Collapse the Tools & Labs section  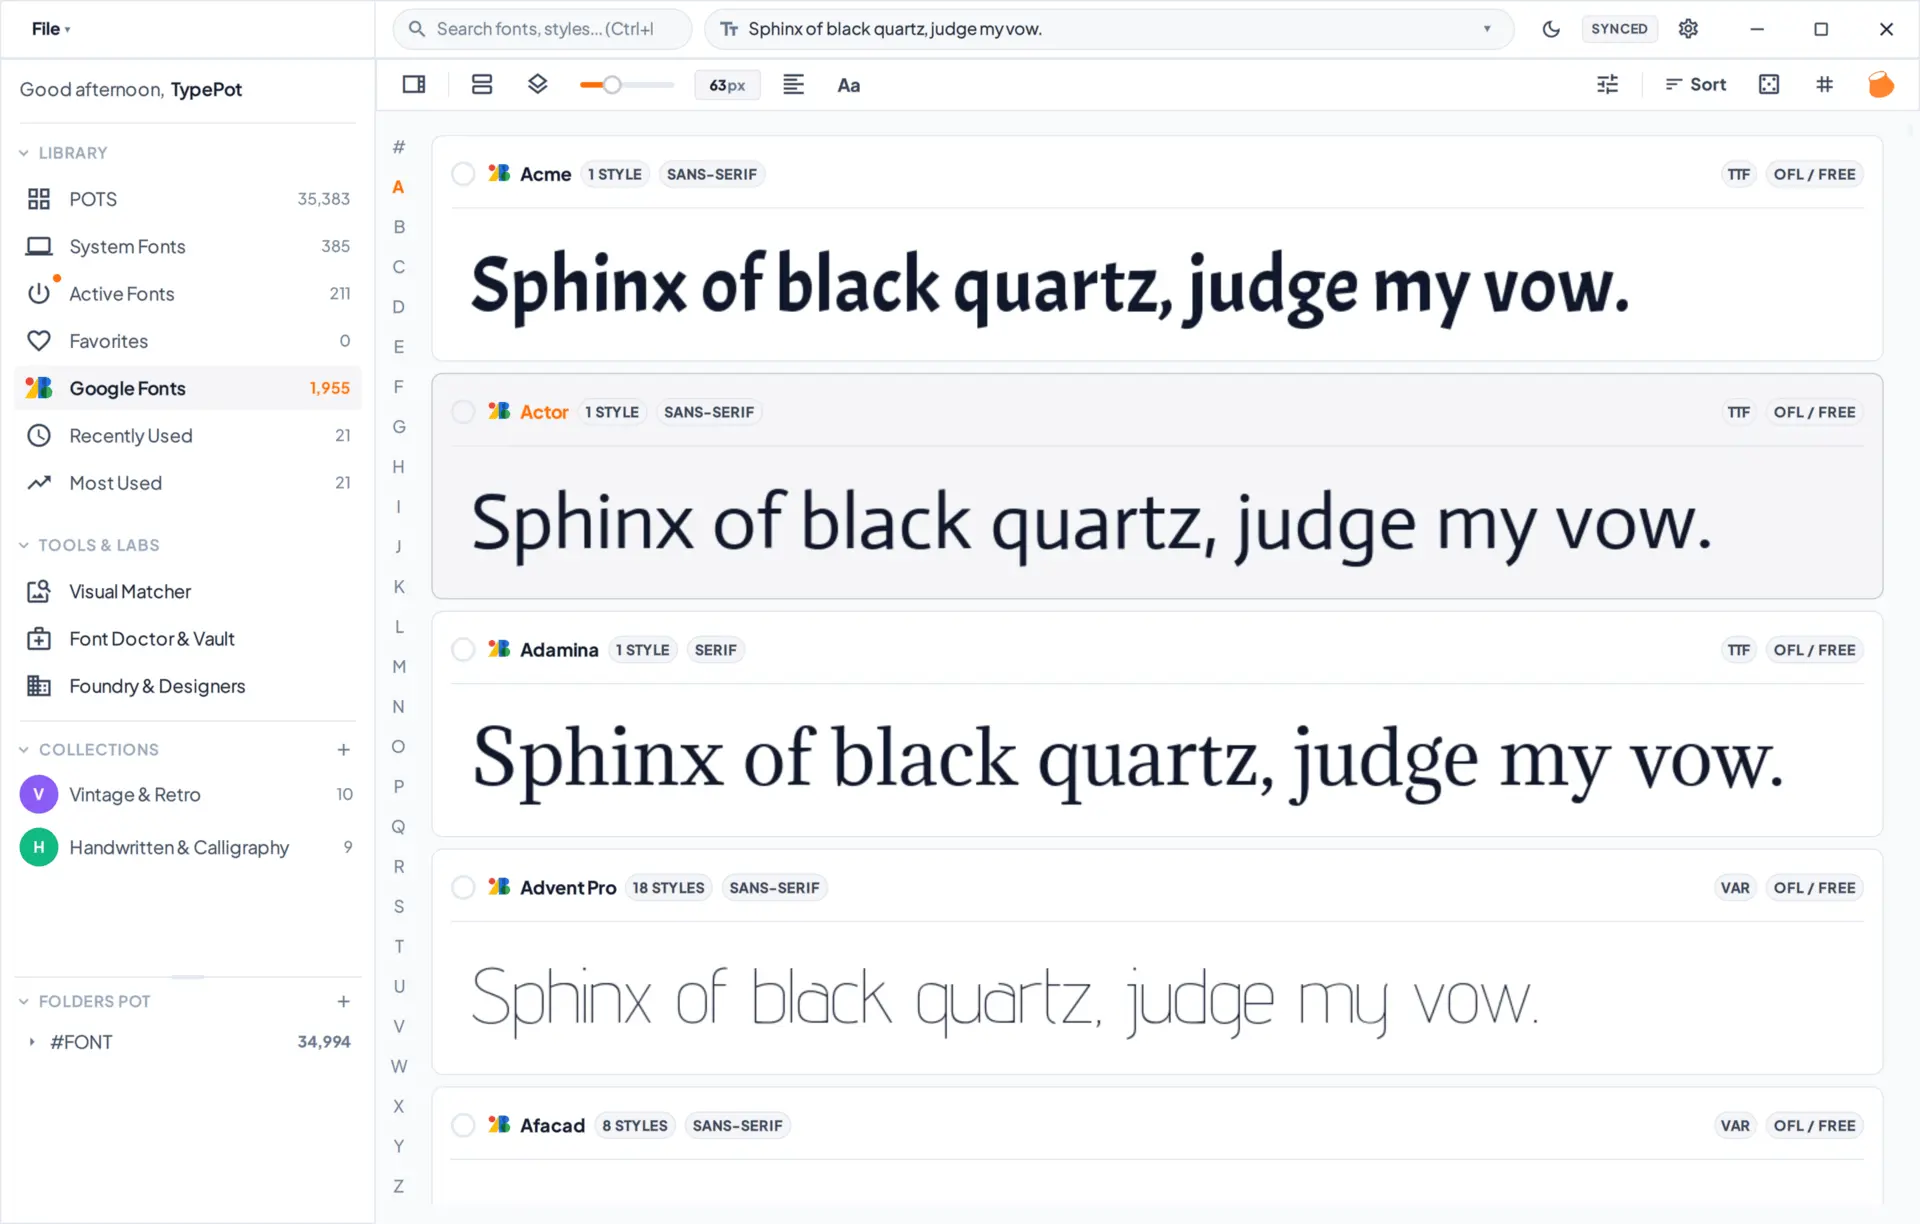coord(24,545)
